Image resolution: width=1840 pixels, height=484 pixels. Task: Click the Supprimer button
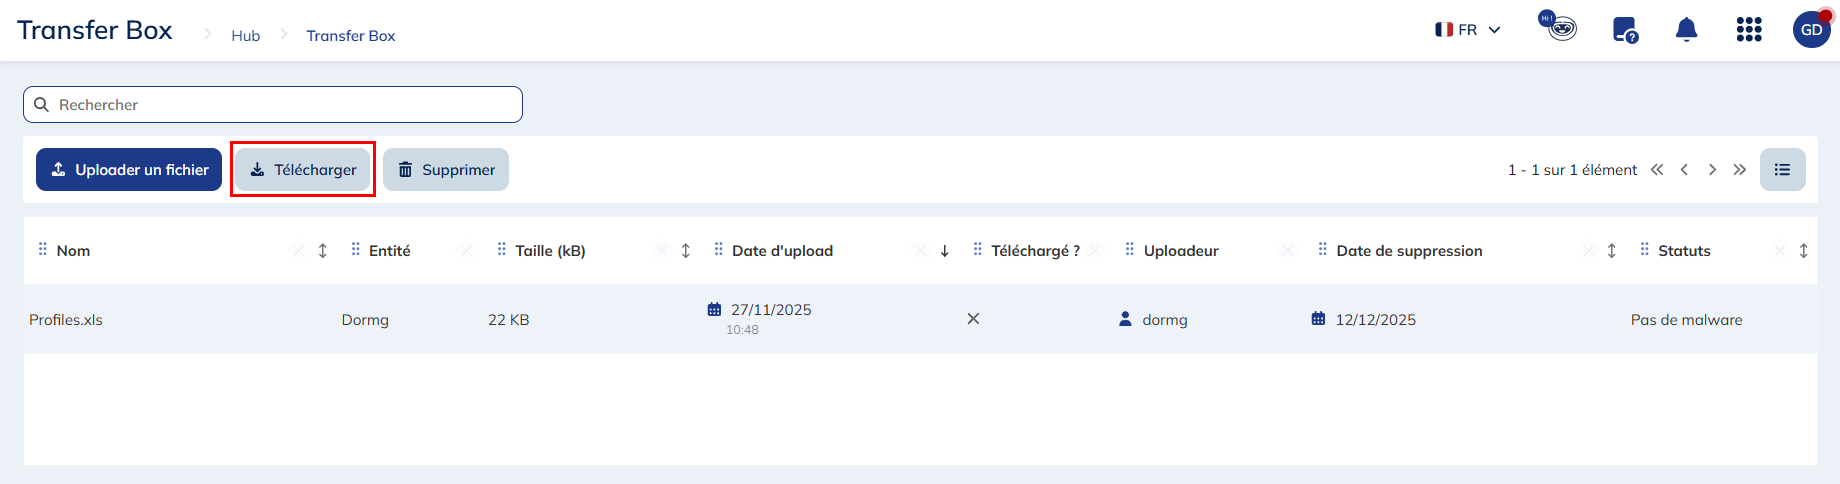pos(446,170)
